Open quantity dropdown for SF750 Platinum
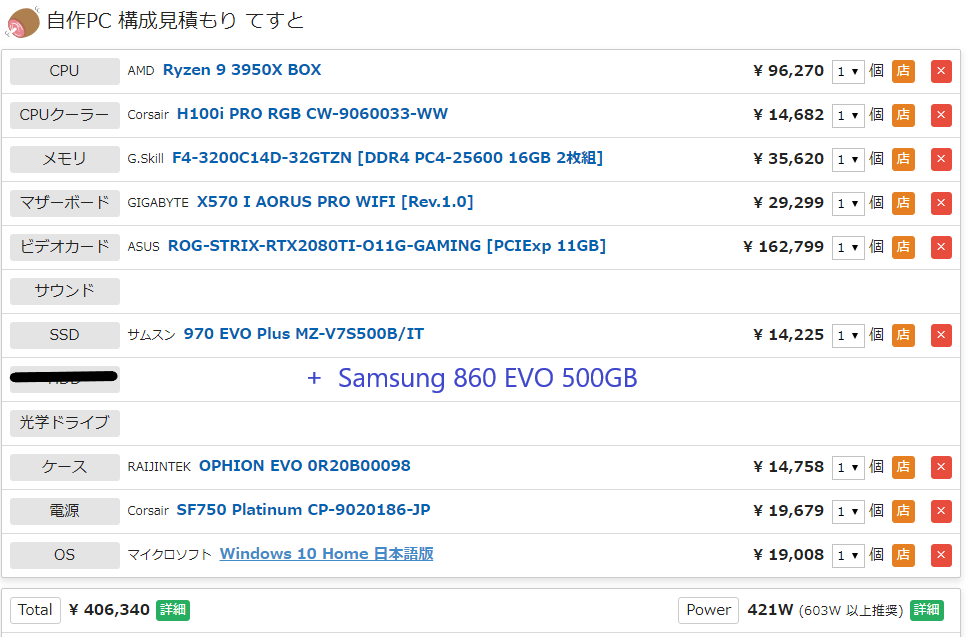This screenshot has height=637, width=969. (848, 512)
